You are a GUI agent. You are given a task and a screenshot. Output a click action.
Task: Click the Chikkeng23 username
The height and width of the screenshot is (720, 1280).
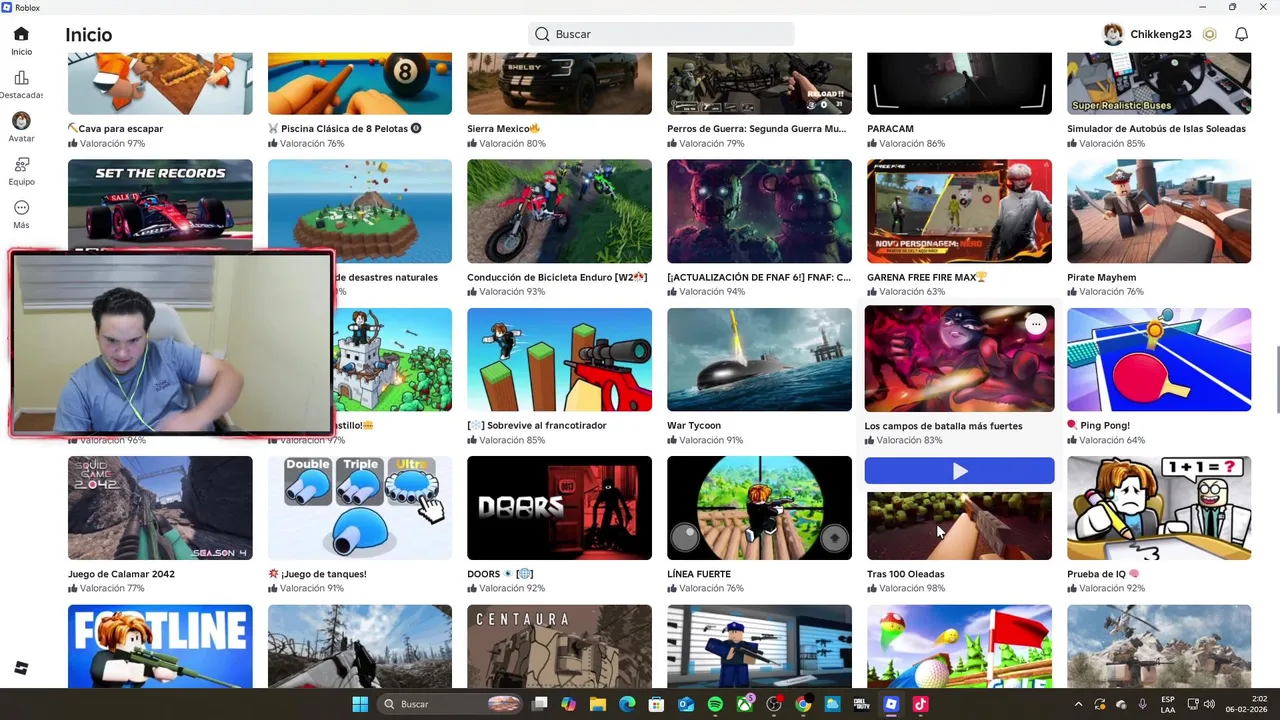pos(1161,34)
